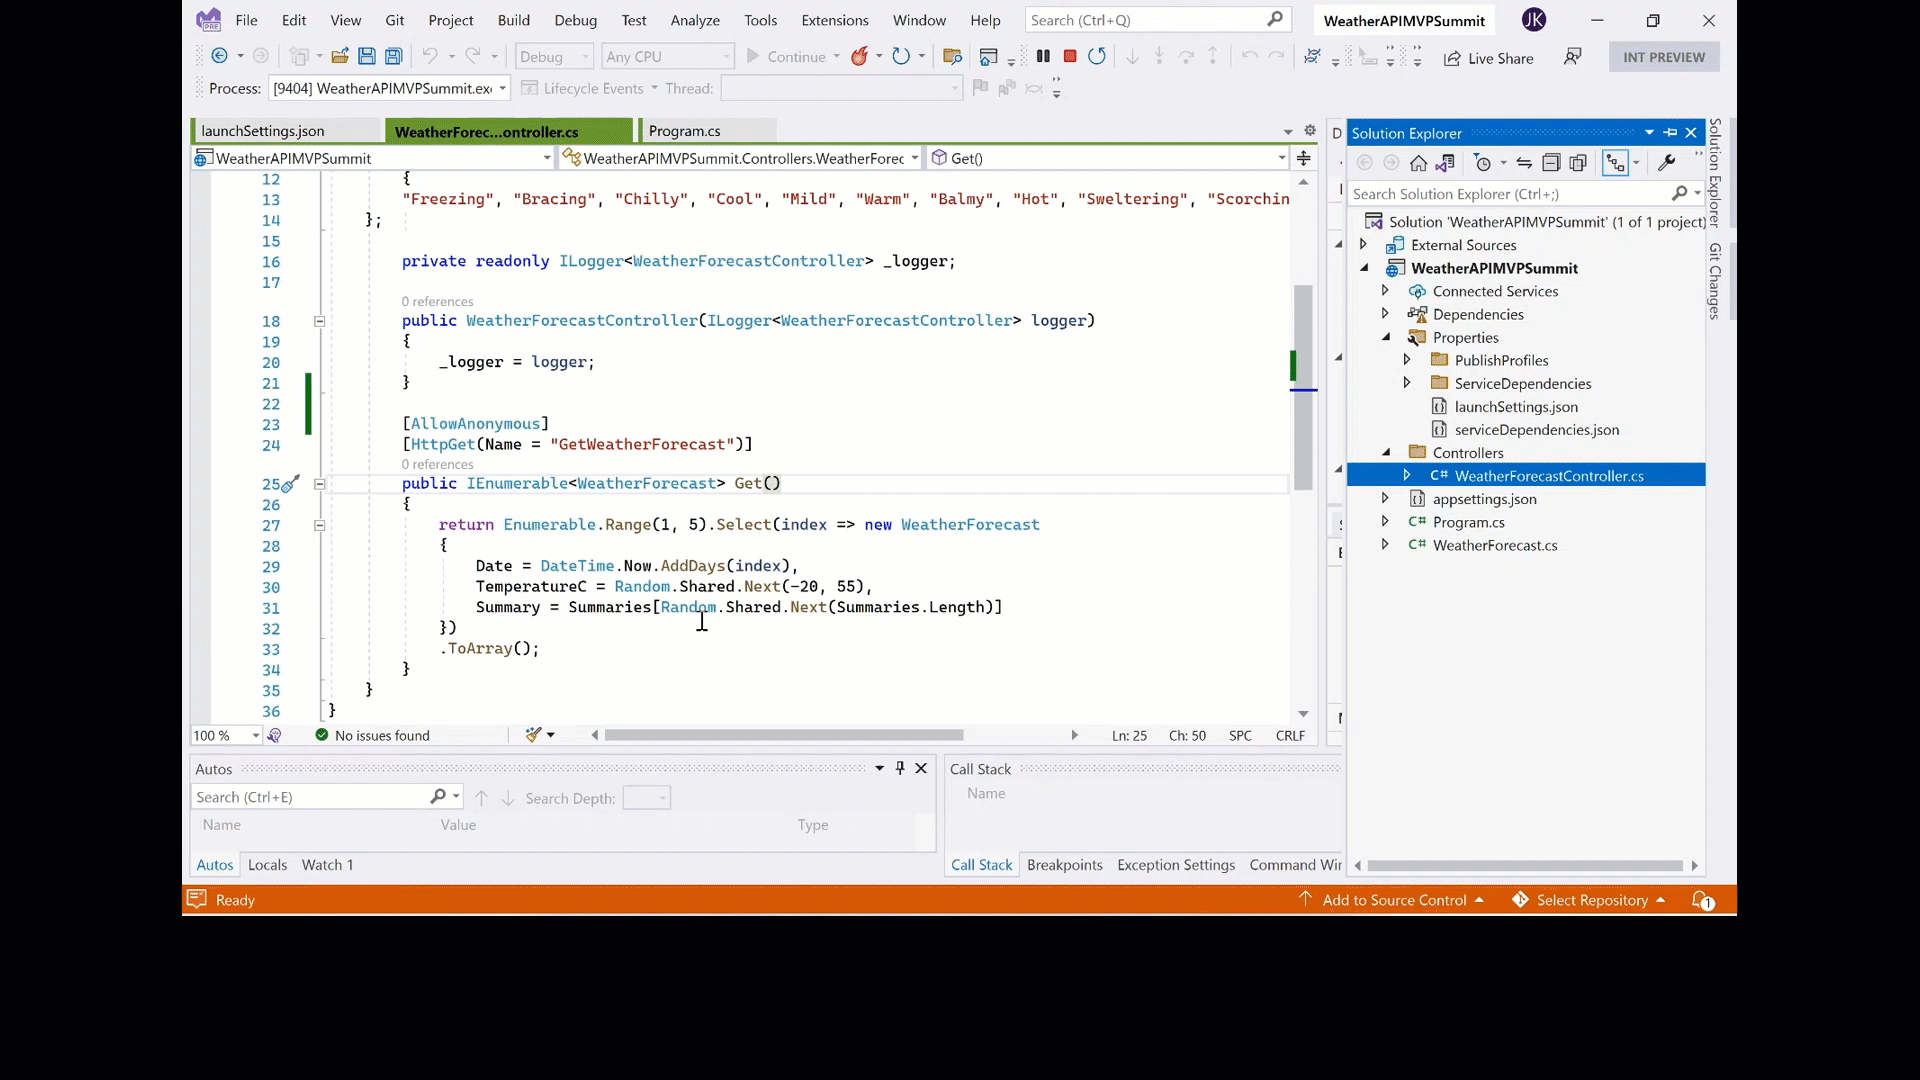Click the Watch 1 tab in debugger
The height and width of the screenshot is (1080, 1920).
click(327, 865)
